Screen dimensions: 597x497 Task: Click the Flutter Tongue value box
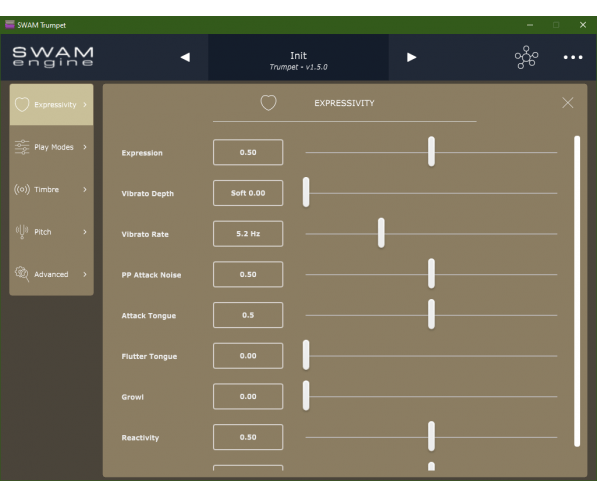click(x=248, y=356)
